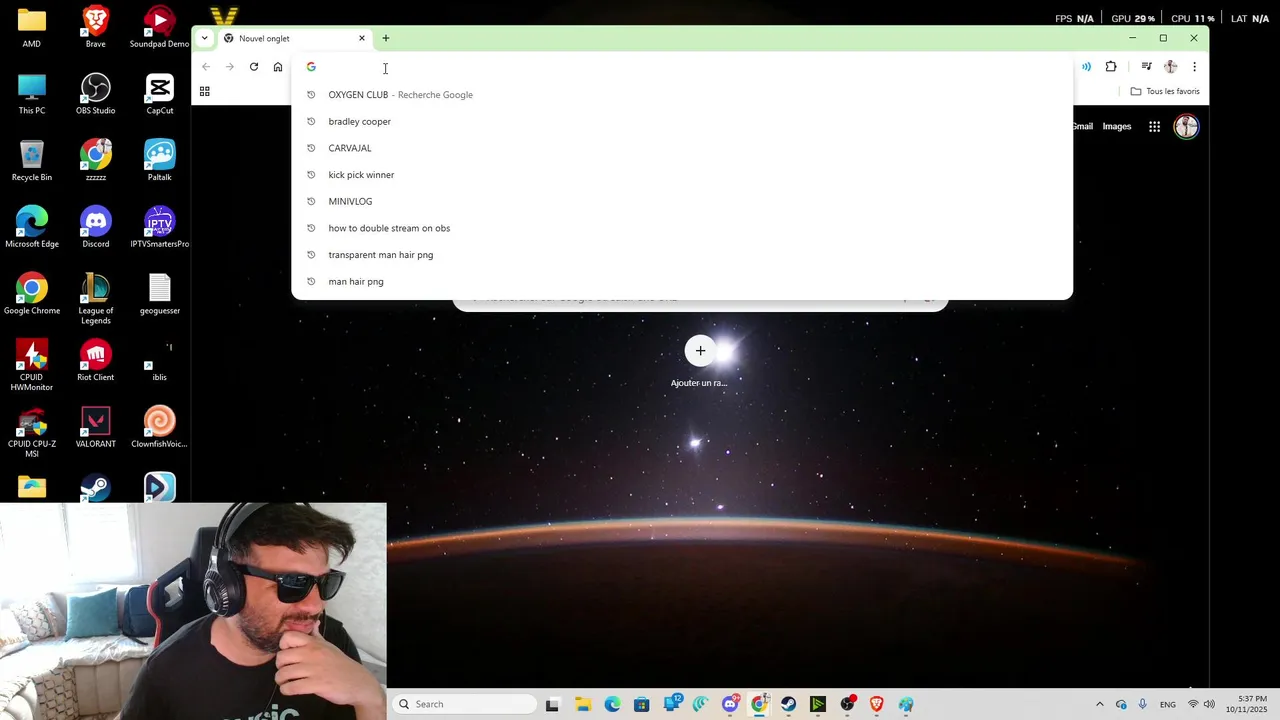The image size is (1280, 720).
Task: Launch Discord from desktop
Action: (x=95, y=228)
